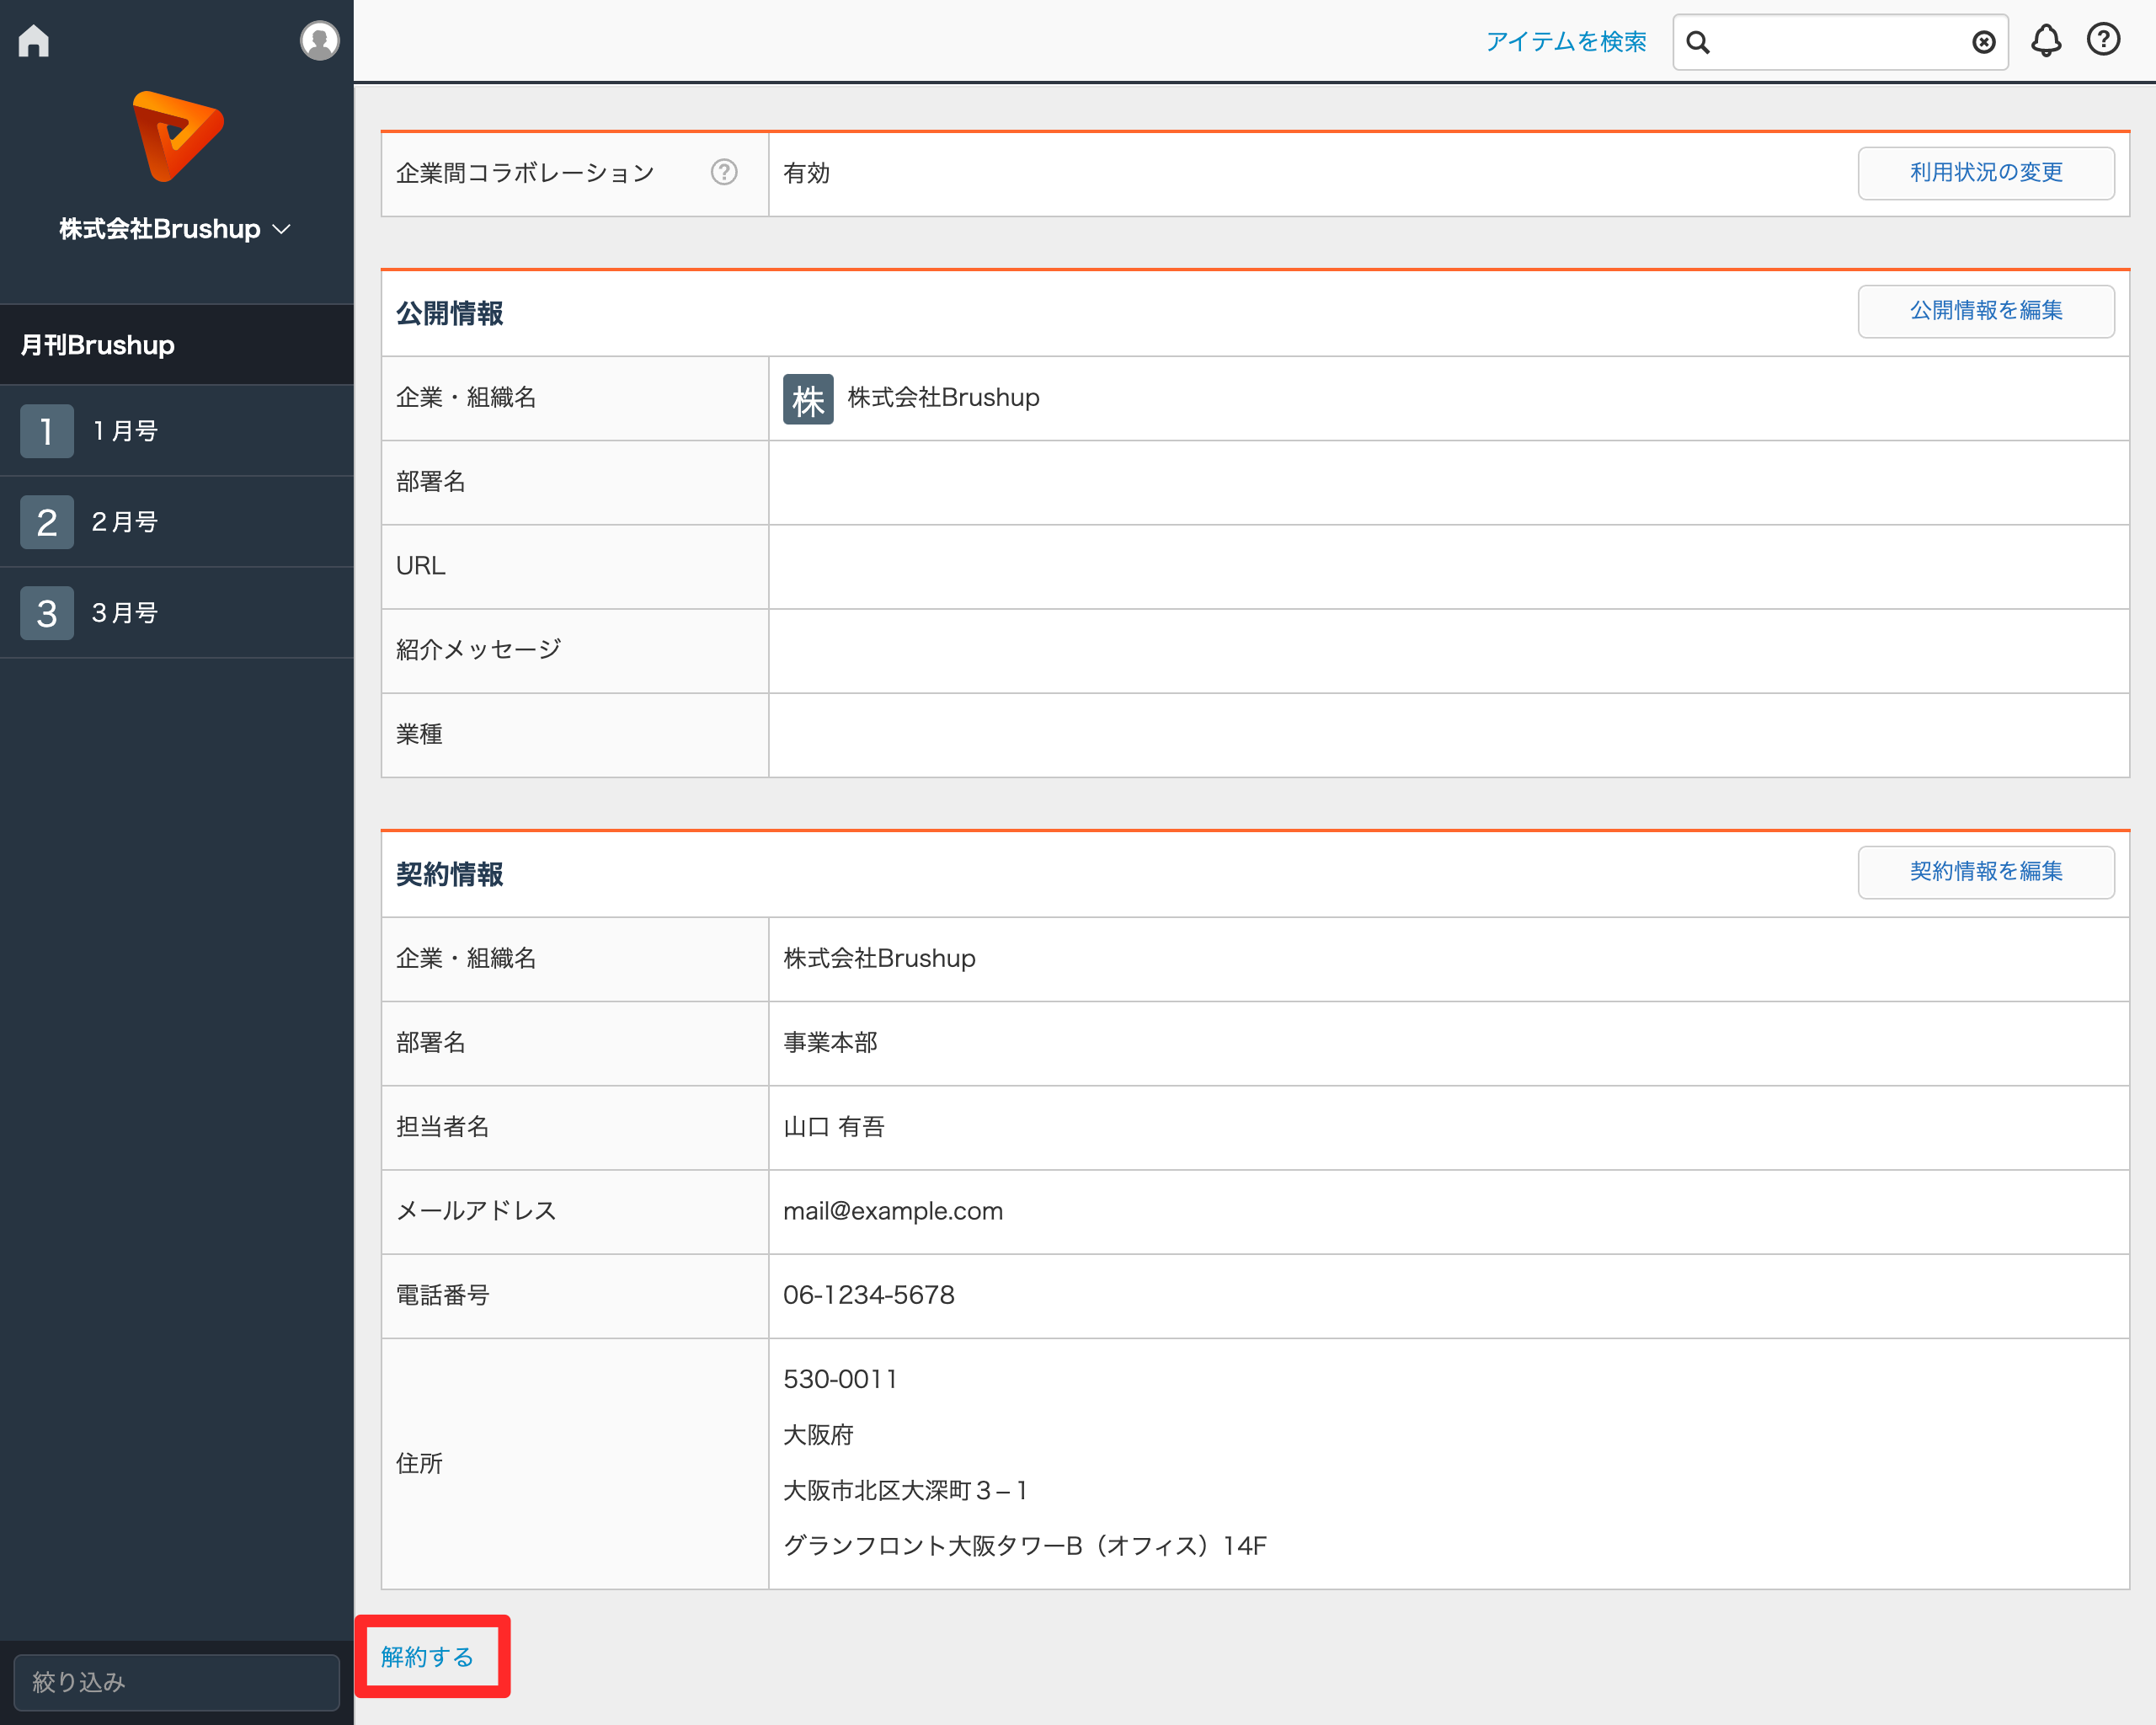Screen dimensions: 2156x1725
Task: Click the 企業間コラボレーション label
Action: [526, 173]
